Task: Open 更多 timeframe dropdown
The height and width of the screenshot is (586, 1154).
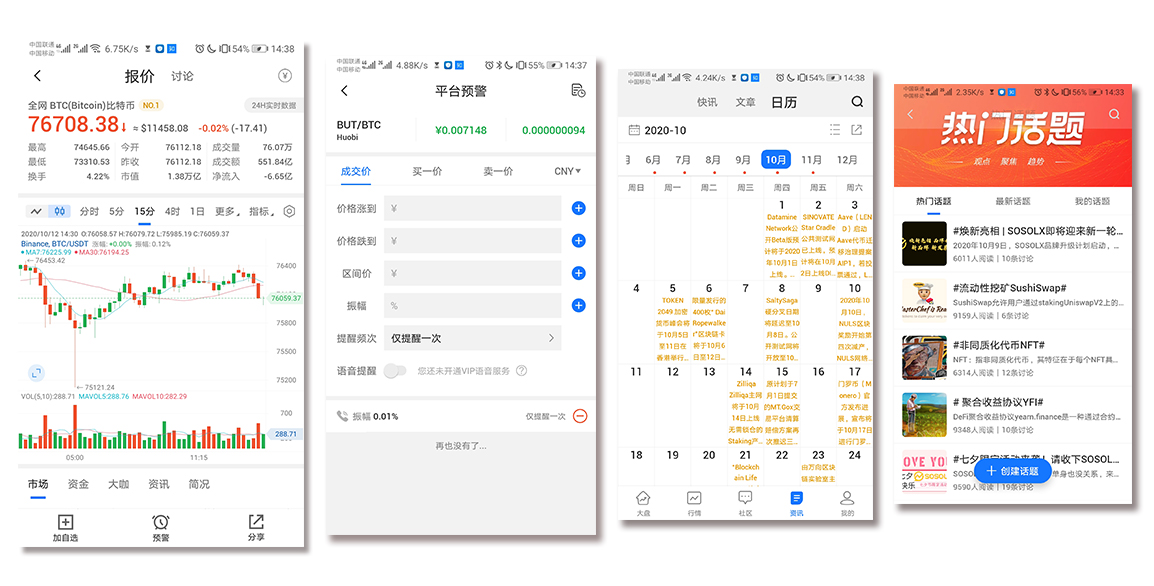Action: [x=227, y=211]
